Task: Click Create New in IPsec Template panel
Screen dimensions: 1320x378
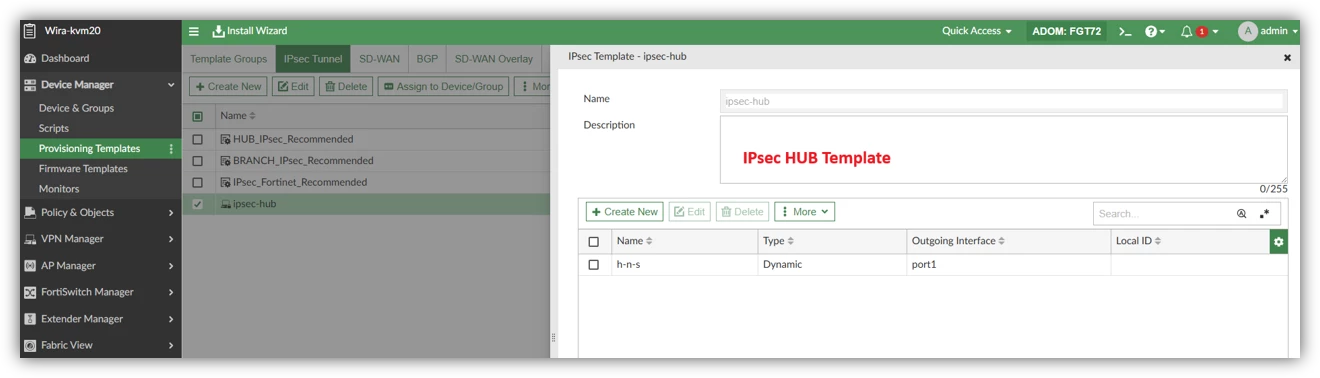Action: coord(624,212)
